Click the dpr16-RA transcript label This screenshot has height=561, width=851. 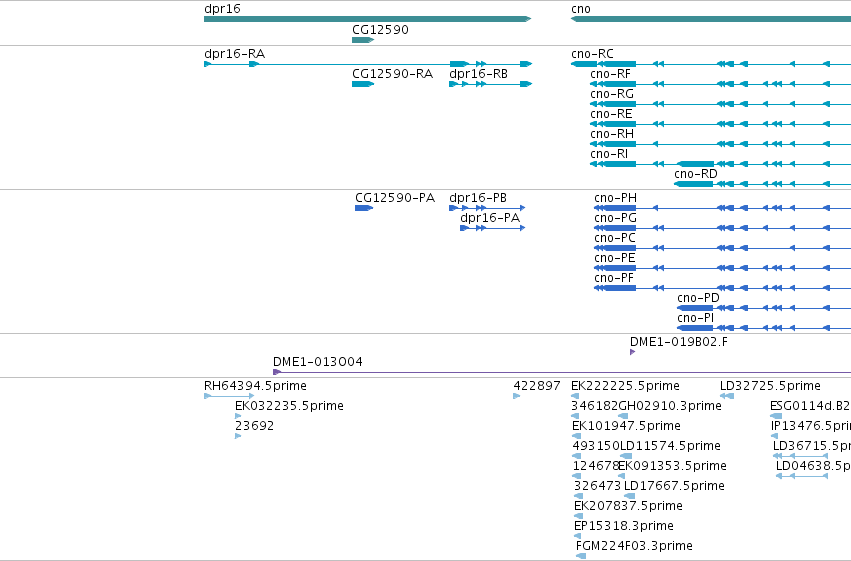pos(234,54)
